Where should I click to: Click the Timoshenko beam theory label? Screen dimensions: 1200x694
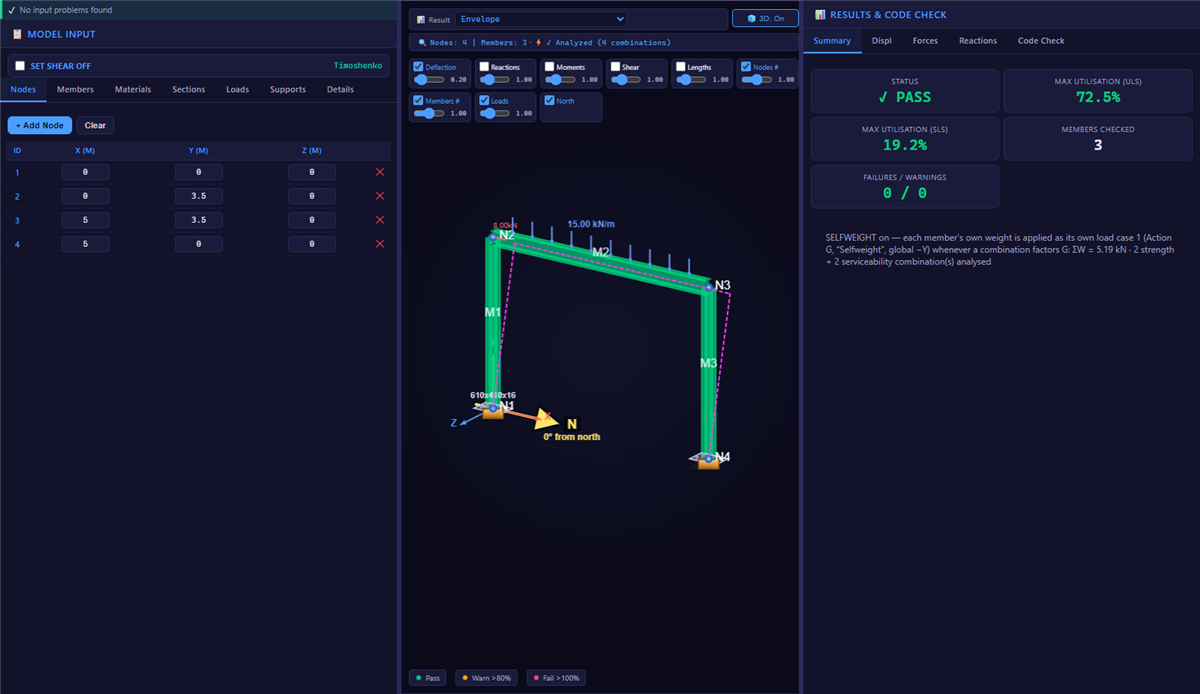tap(358, 66)
